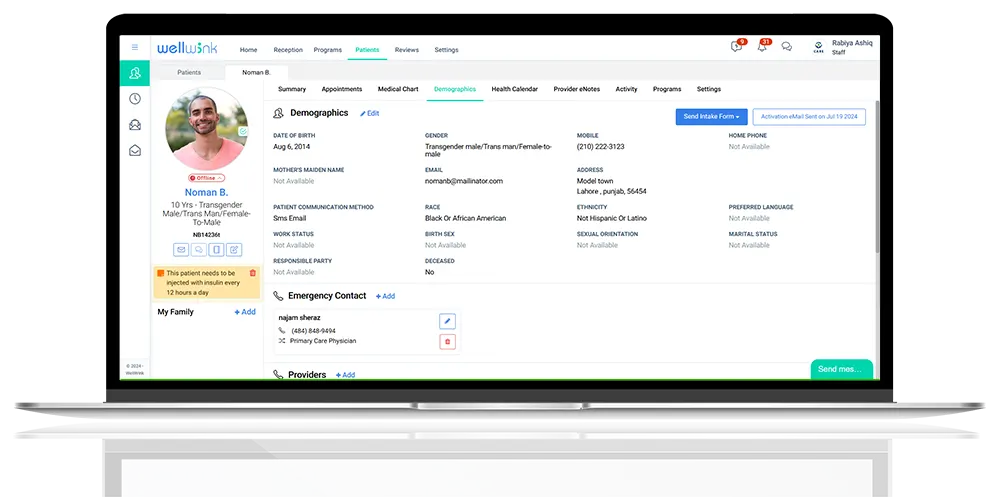The image size is (1000, 497).
Task: Click the Edit link beside Demographics
Action: point(370,114)
